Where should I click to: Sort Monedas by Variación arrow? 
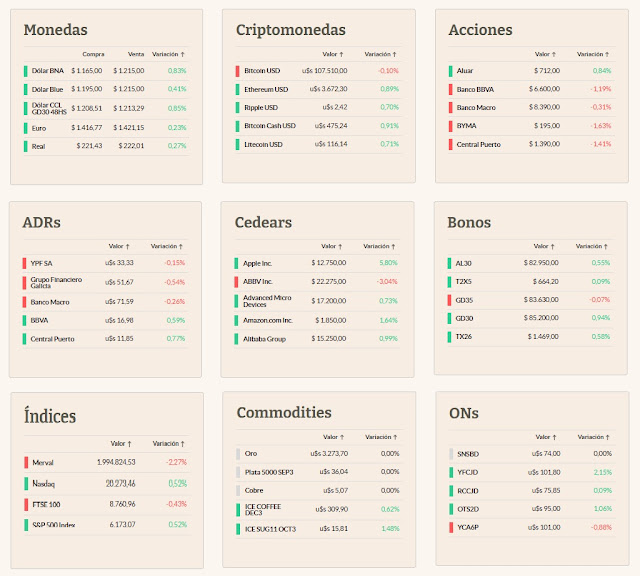click(x=182, y=54)
